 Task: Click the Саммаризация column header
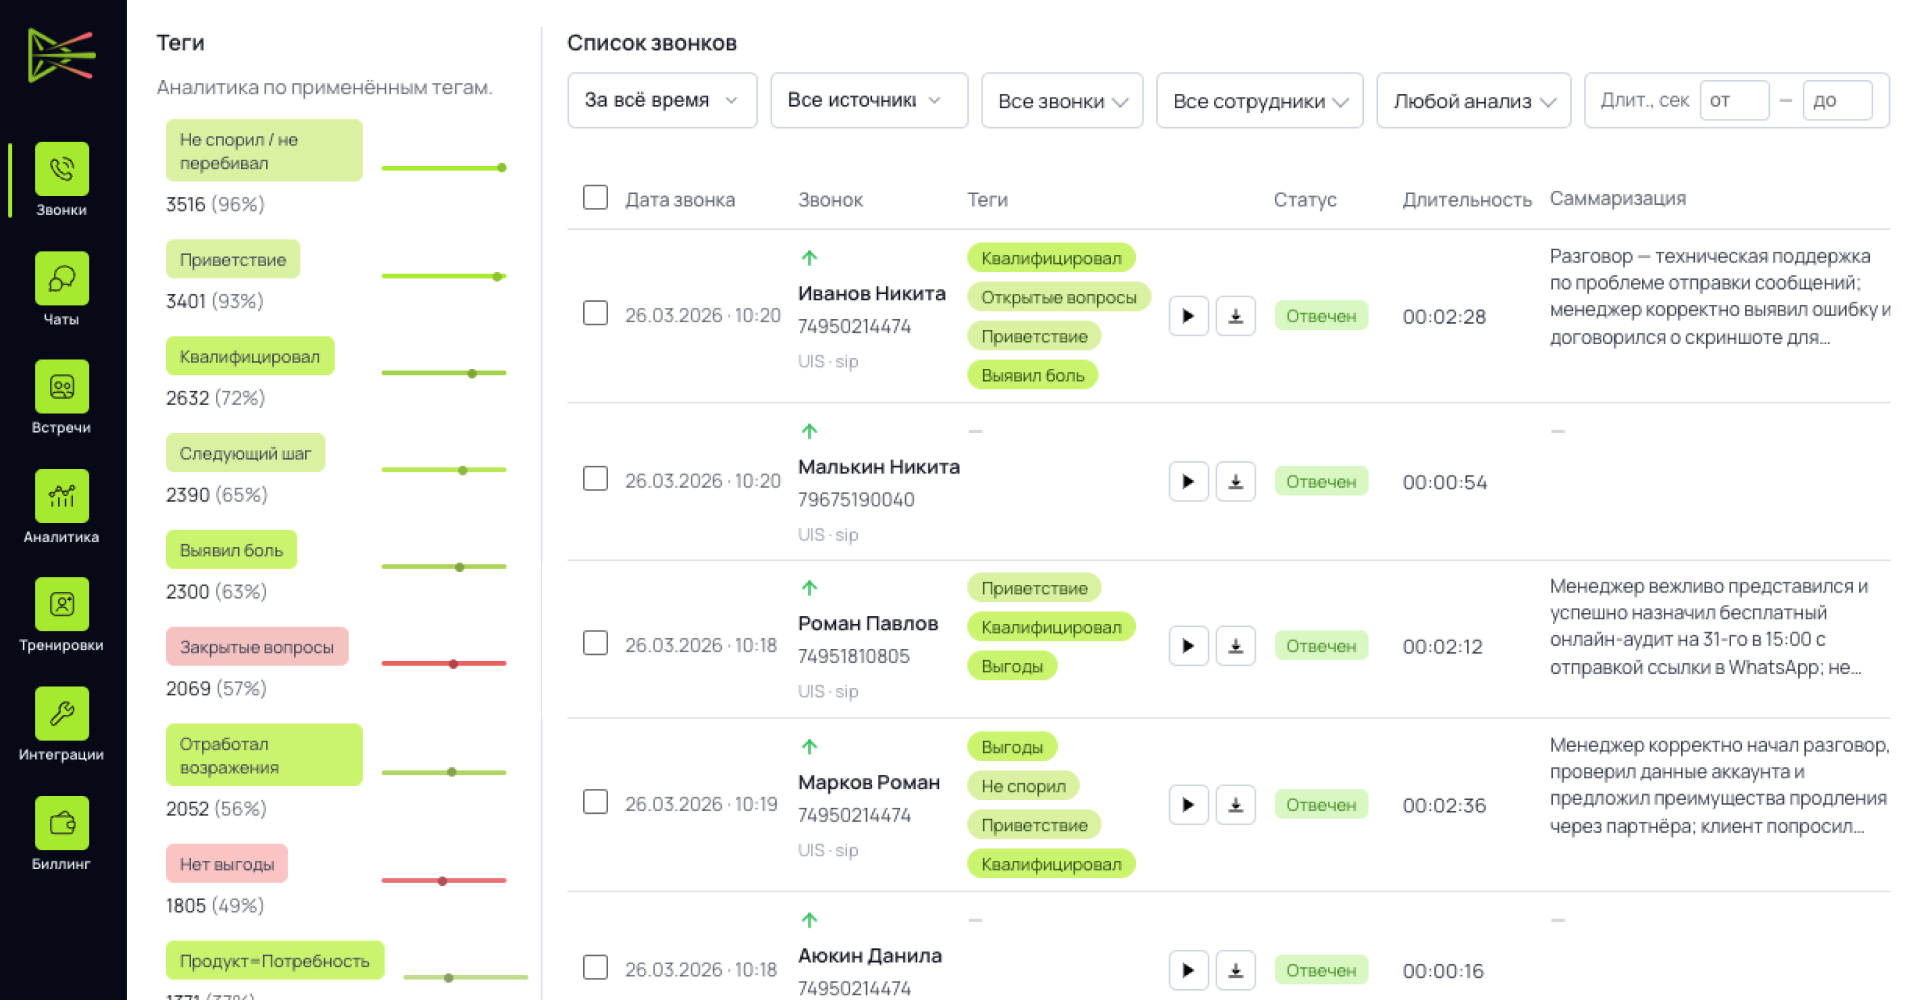(1618, 199)
